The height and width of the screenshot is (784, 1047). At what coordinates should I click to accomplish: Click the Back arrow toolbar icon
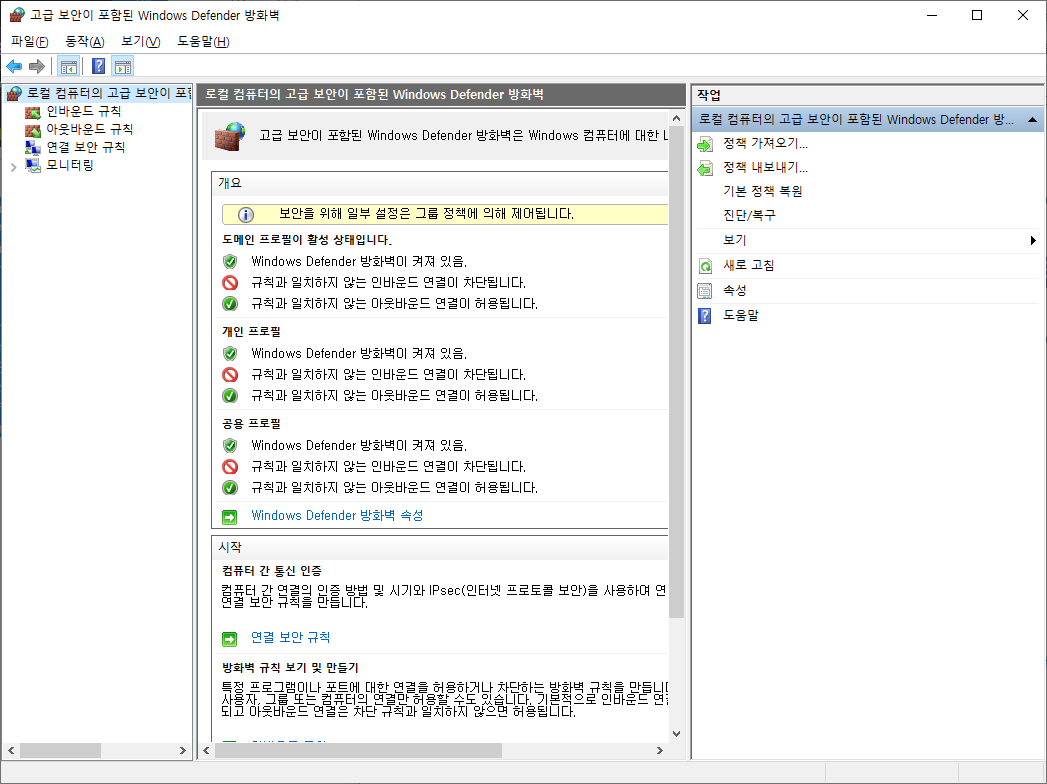tap(14, 66)
